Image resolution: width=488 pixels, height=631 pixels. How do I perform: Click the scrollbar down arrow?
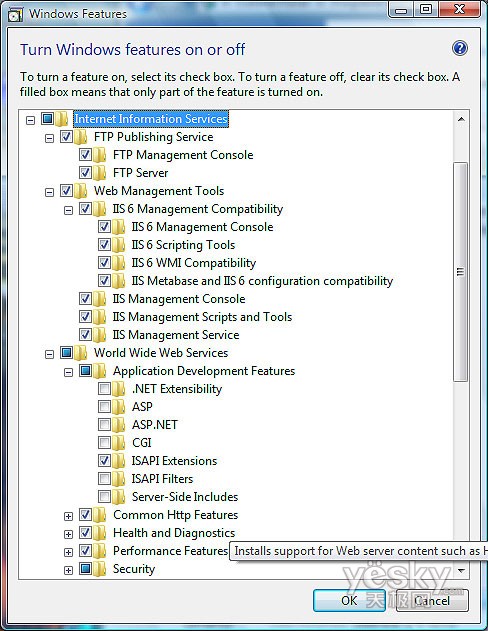[461, 570]
